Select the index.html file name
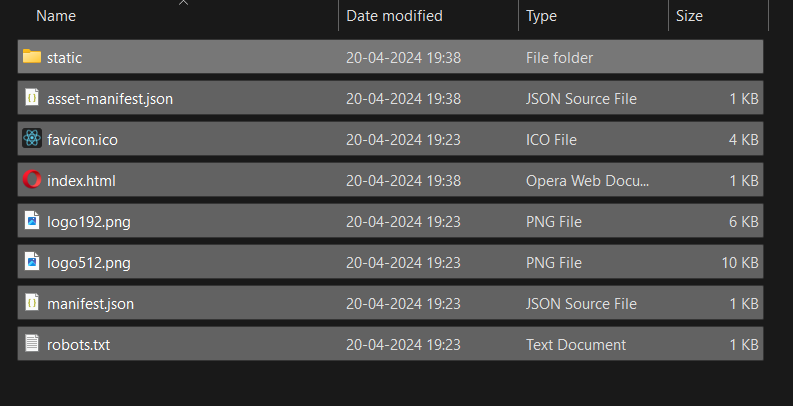Viewport: 793px width, 406px height. tap(81, 181)
